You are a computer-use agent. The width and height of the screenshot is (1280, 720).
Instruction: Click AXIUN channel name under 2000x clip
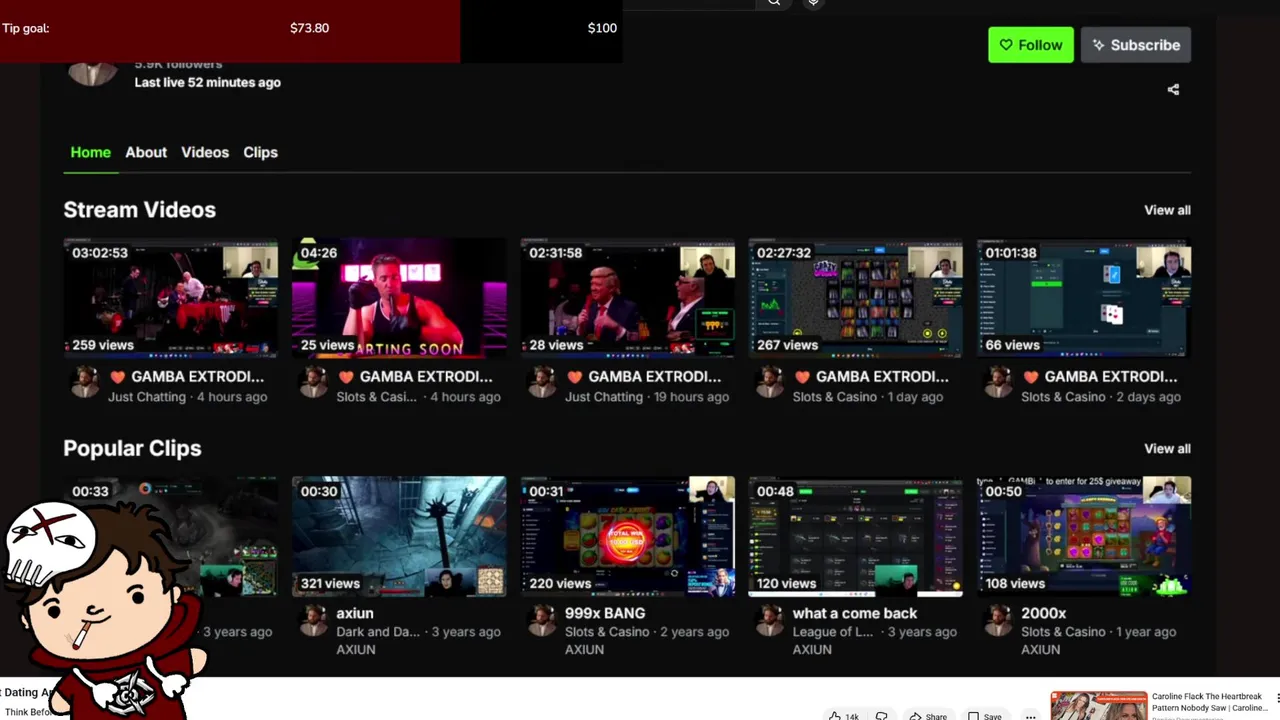tap(1040, 650)
